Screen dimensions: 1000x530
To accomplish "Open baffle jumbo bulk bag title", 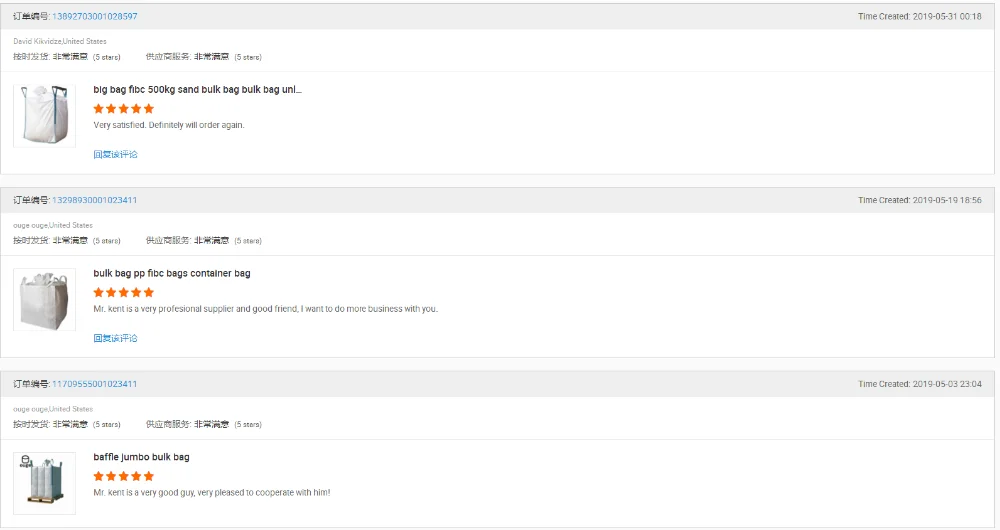I will click(x=141, y=457).
